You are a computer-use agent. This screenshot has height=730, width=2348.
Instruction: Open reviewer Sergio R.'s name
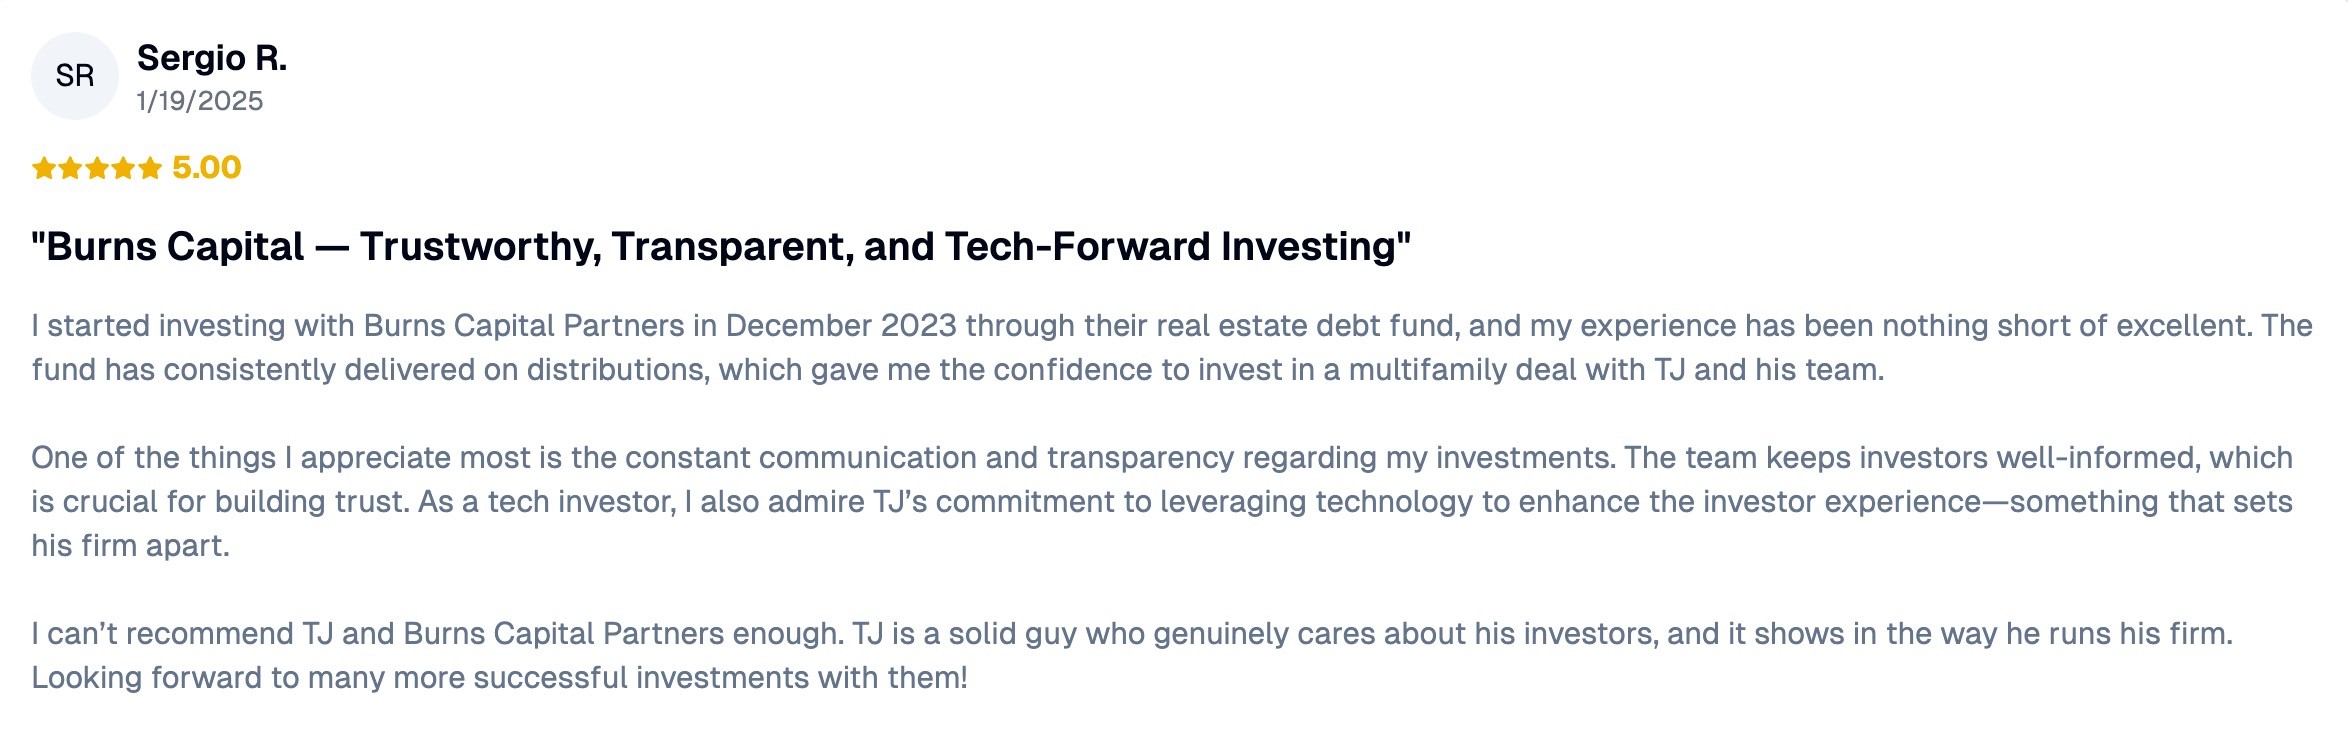212,58
